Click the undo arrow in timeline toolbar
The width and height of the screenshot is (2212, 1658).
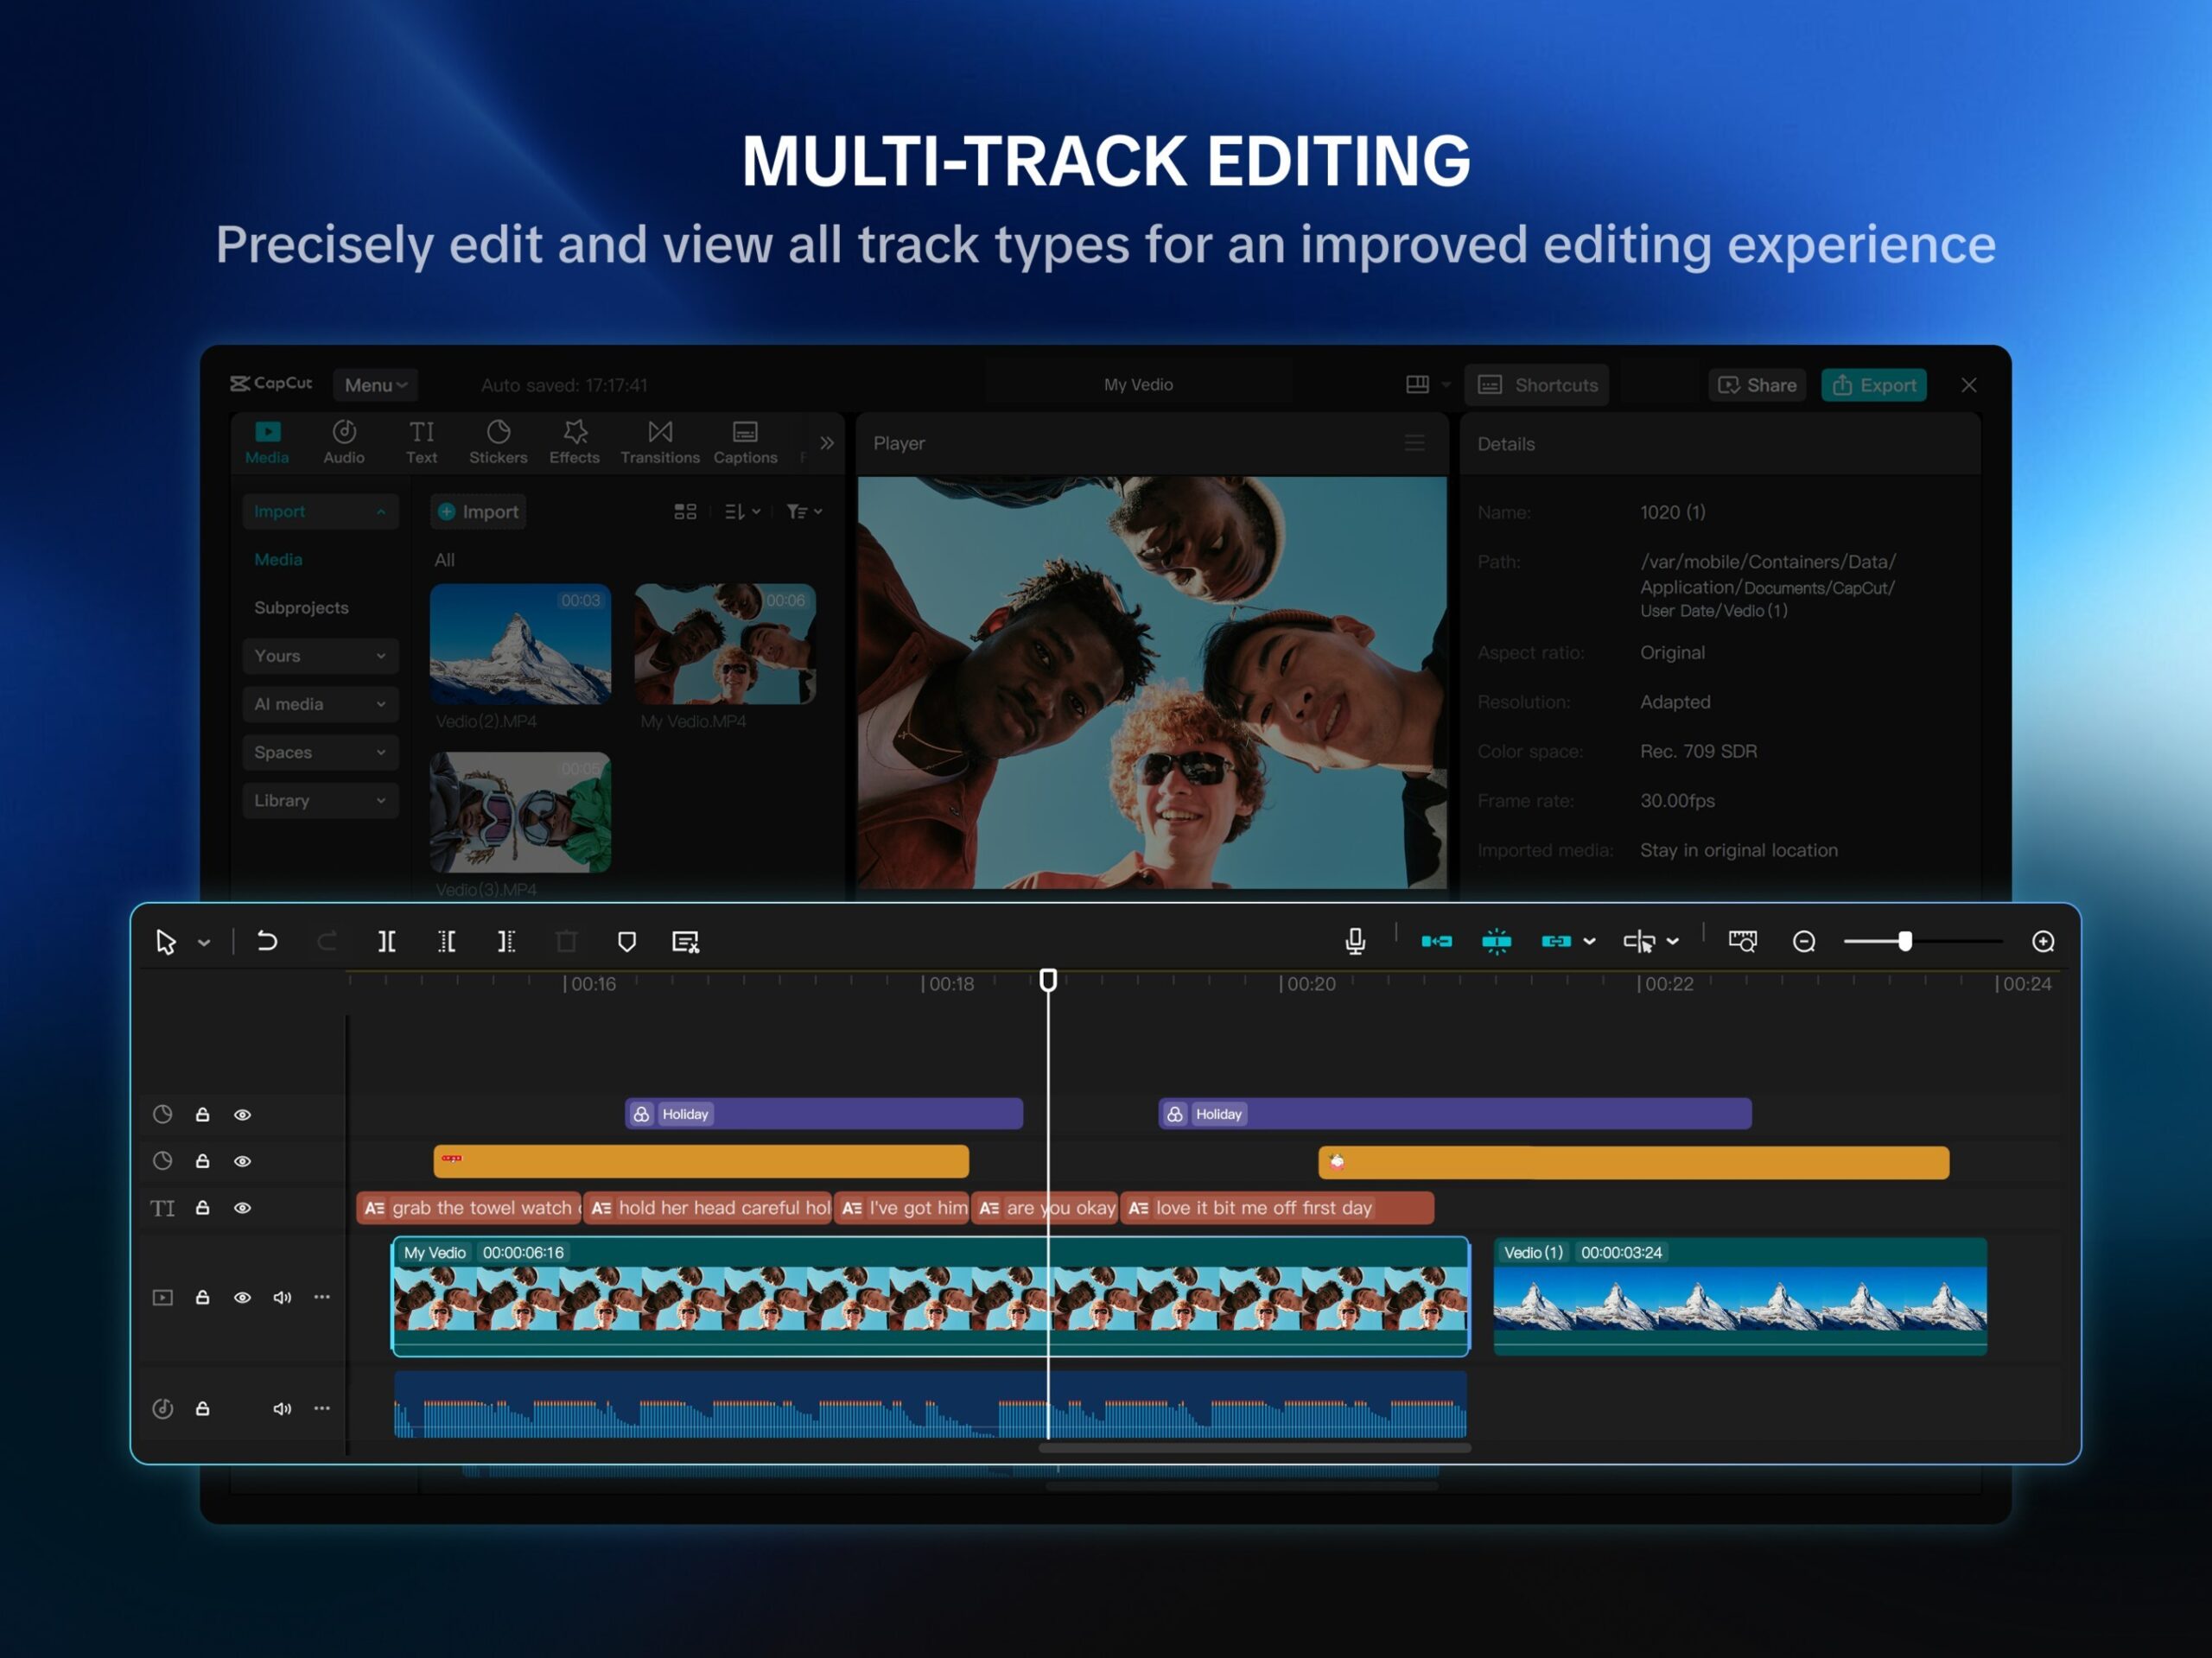point(267,941)
